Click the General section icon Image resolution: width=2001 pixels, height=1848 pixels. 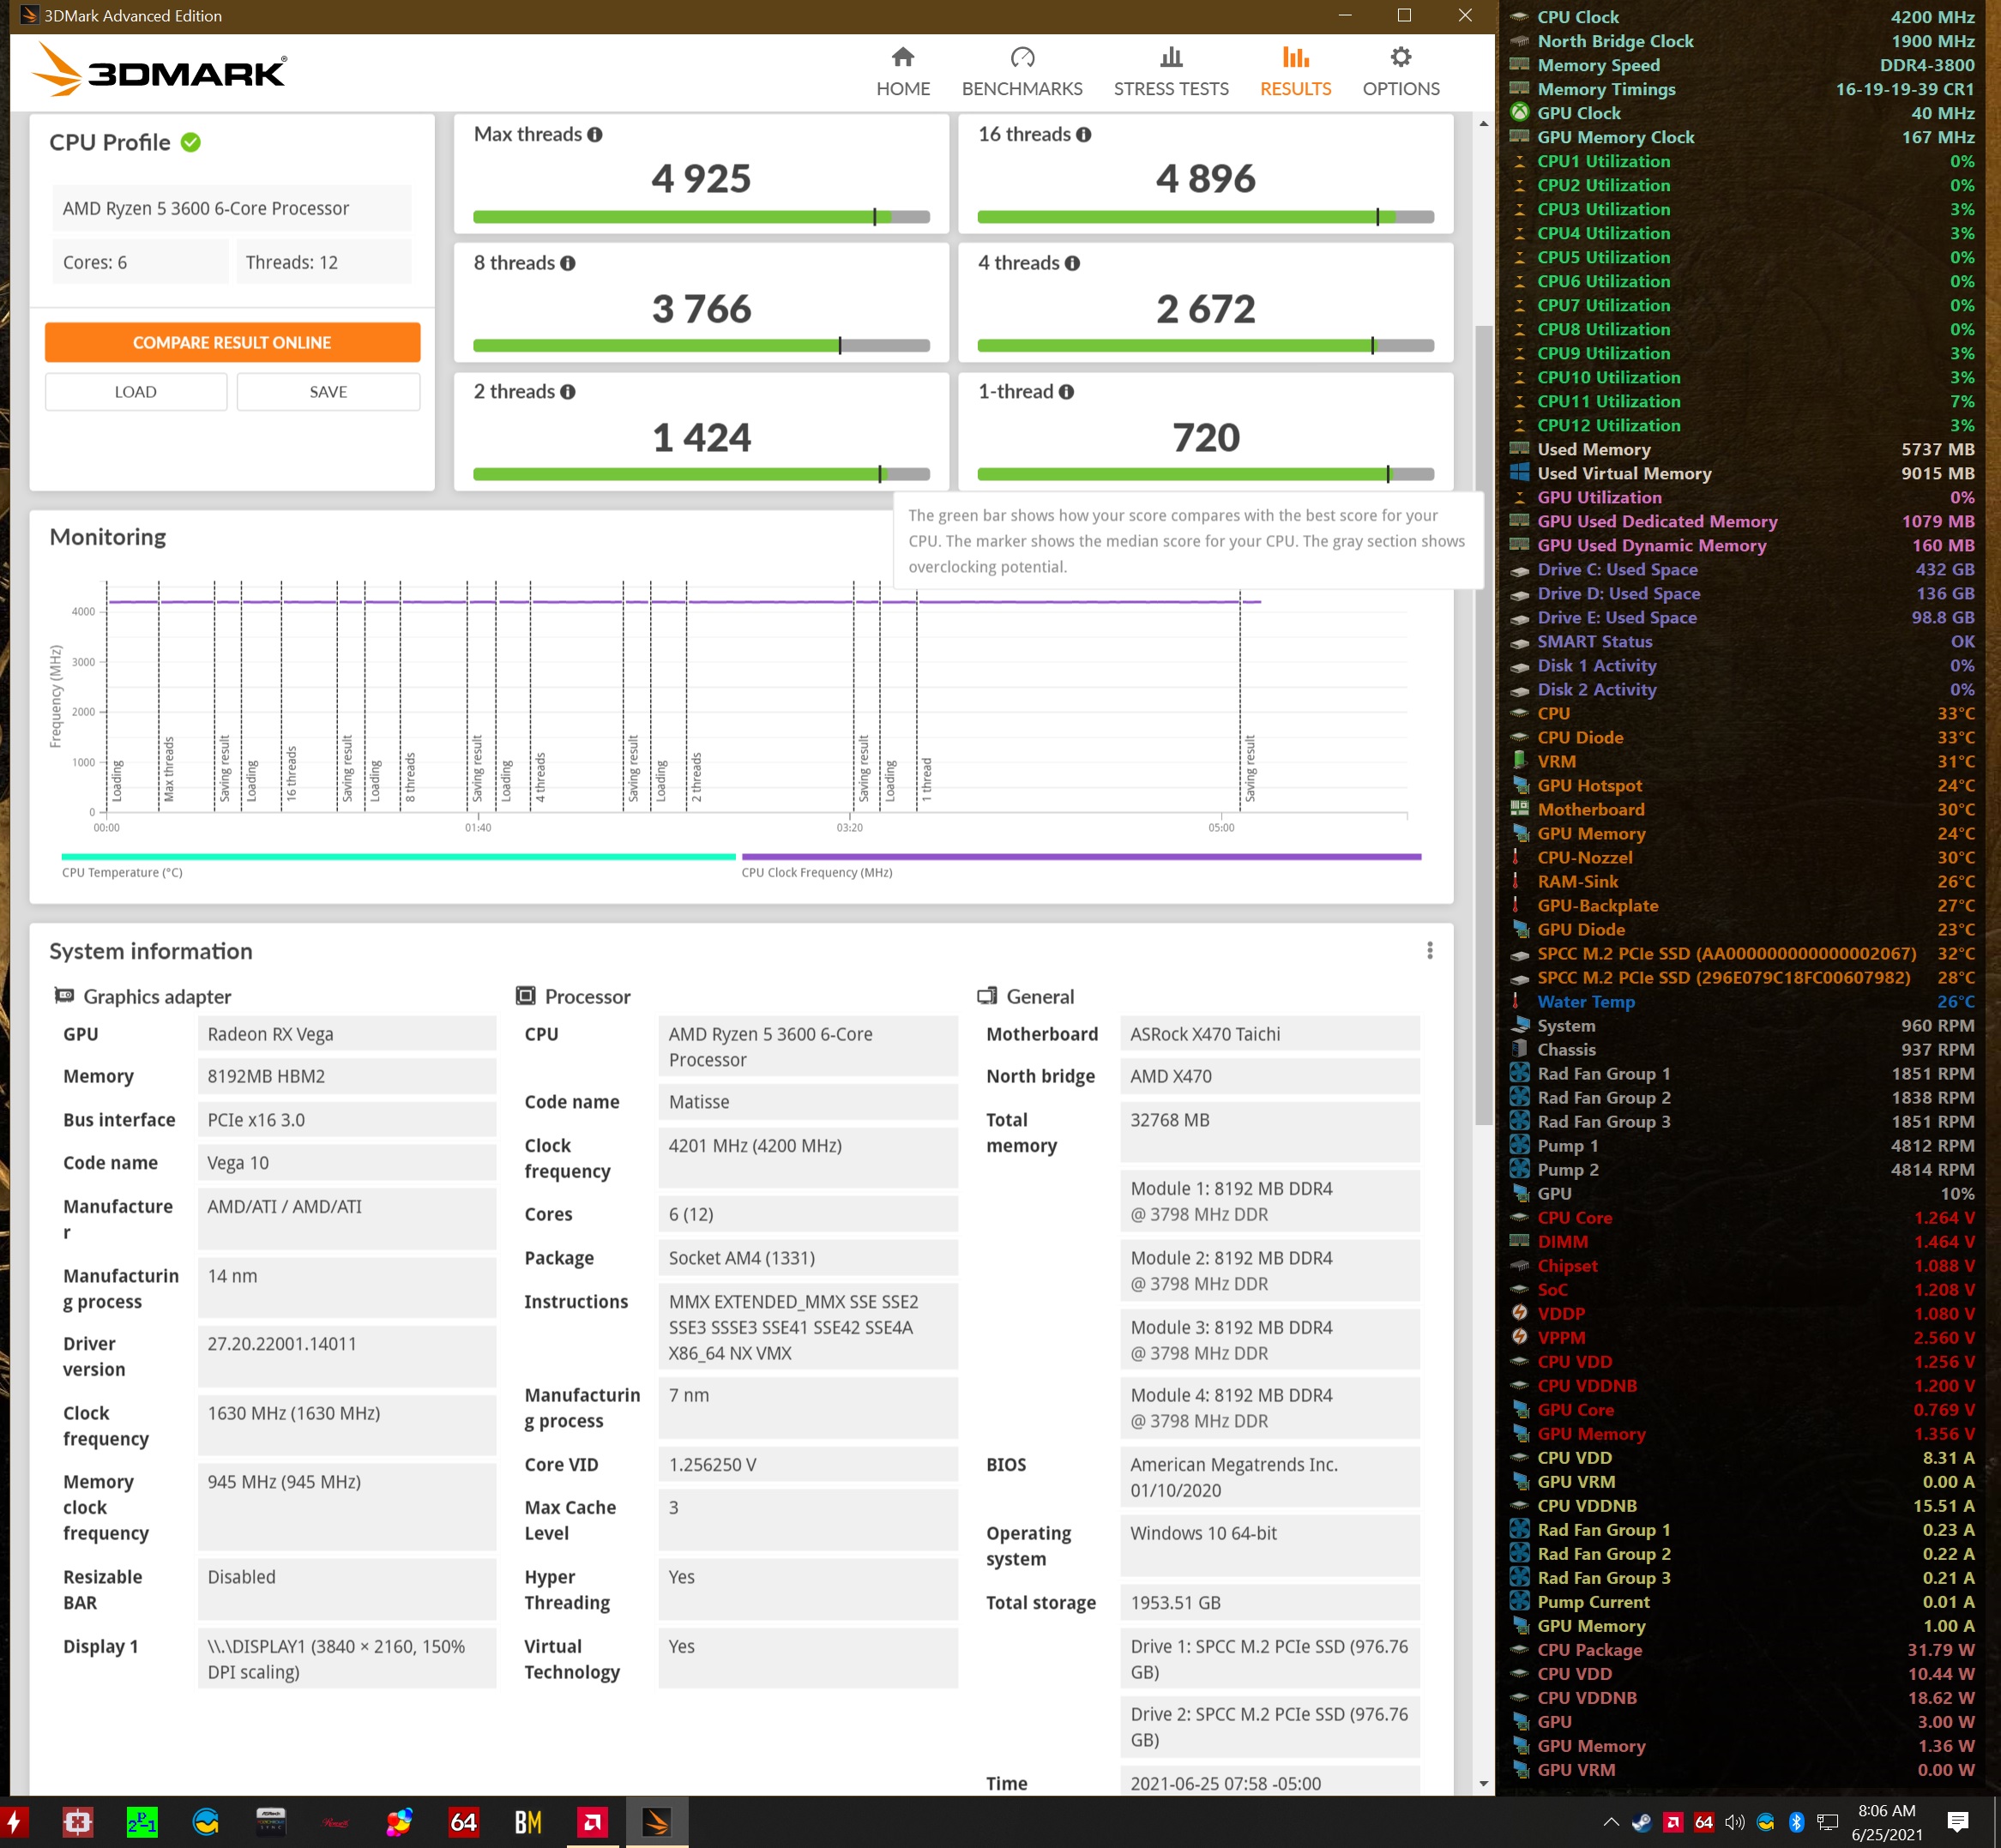click(987, 996)
